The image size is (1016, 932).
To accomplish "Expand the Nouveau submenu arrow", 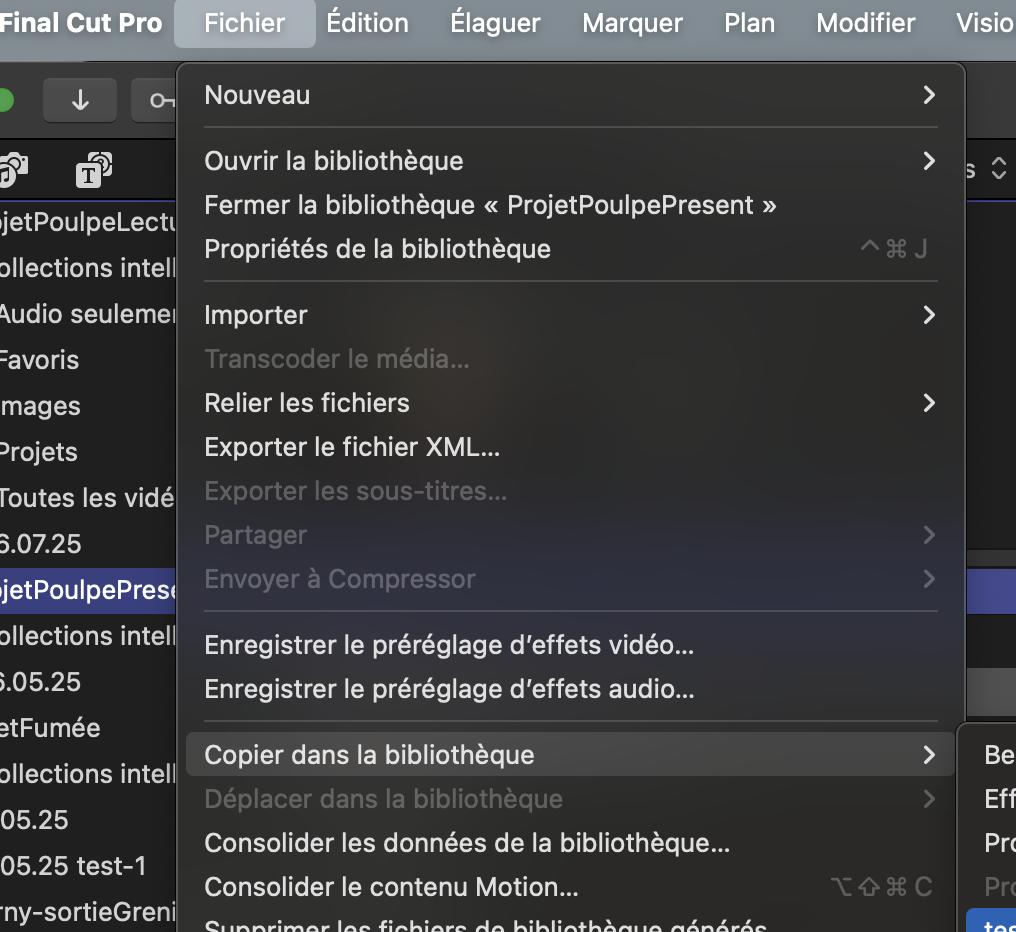I will [929, 95].
